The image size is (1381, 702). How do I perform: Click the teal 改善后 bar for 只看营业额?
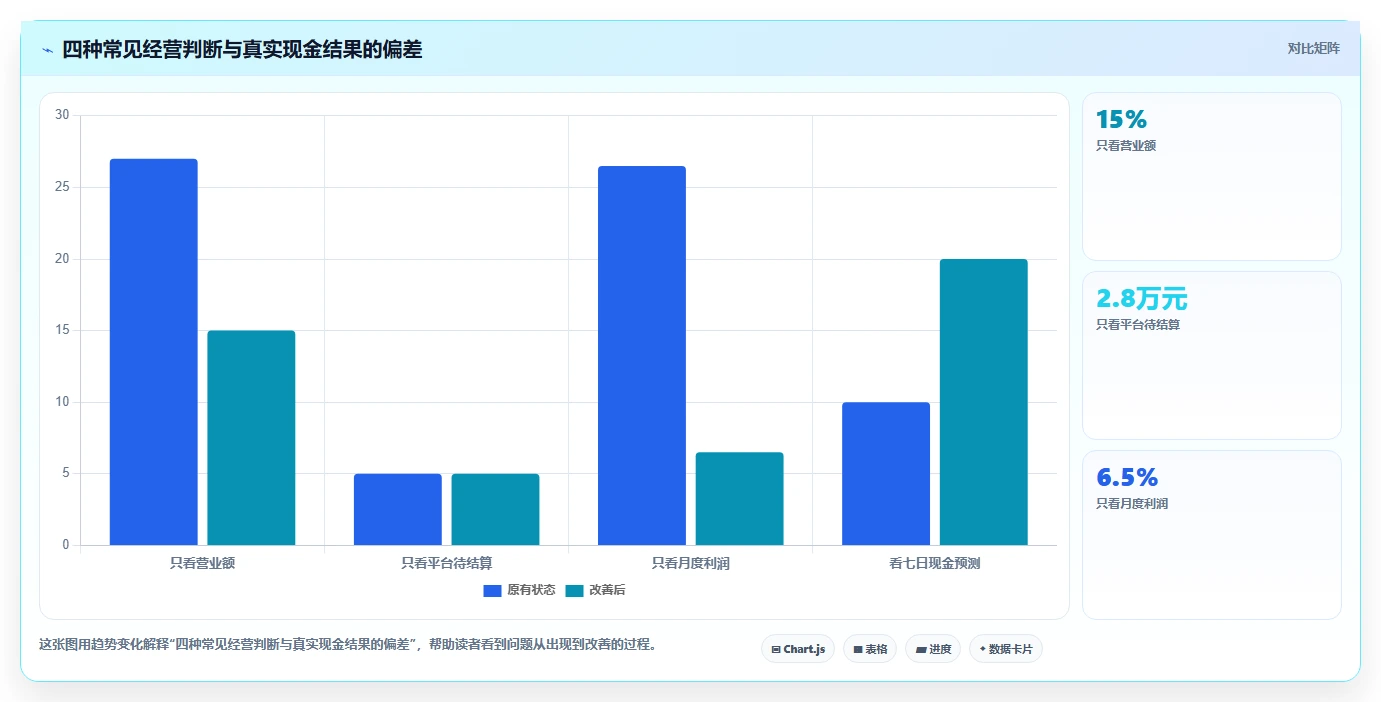pos(251,438)
